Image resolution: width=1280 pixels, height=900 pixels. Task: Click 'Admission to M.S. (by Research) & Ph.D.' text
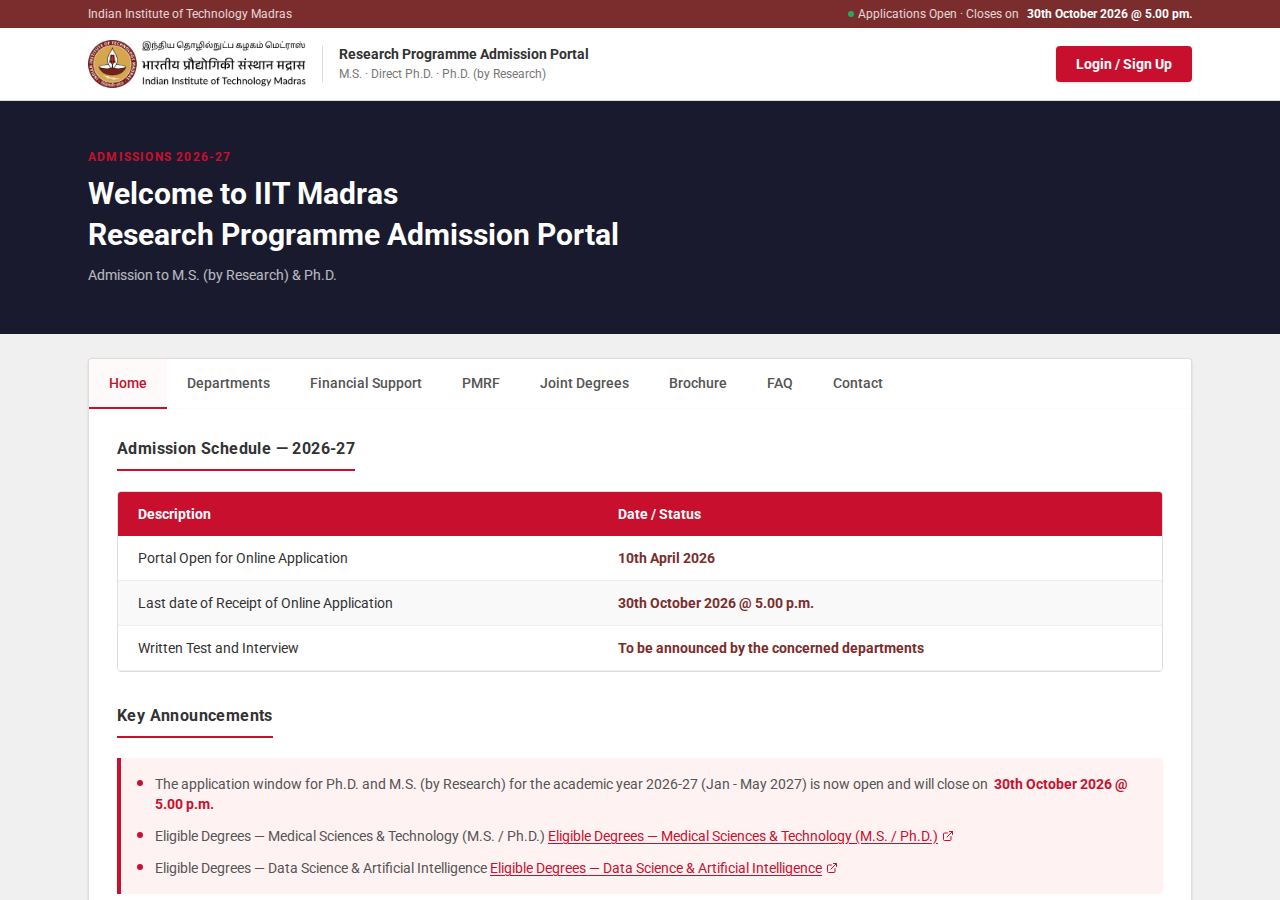click(212, 275)
